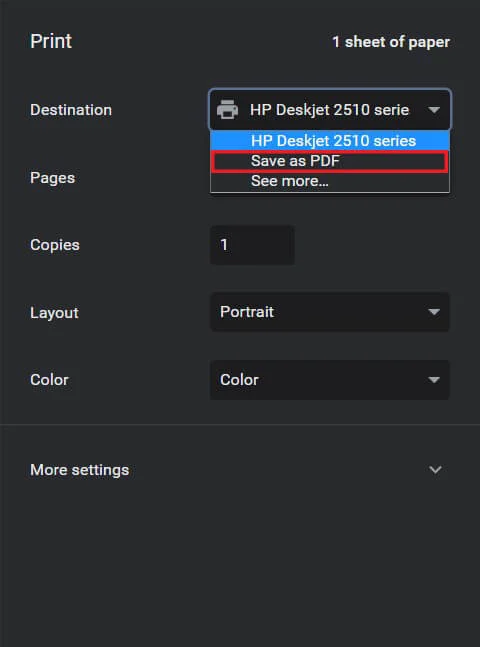Choose HP Deskjet 2510 series from the list
480x647 pixels.
(x=330, y=141)
